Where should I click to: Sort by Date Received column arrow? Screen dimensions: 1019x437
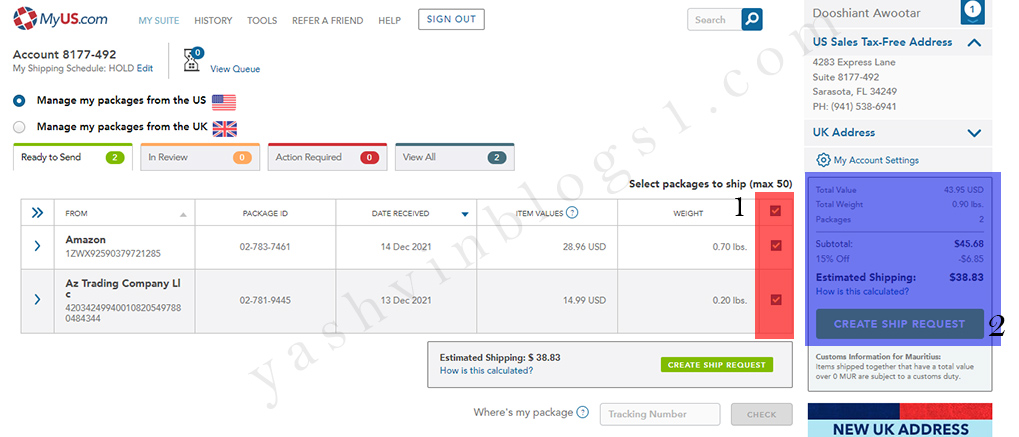(465, 213)
